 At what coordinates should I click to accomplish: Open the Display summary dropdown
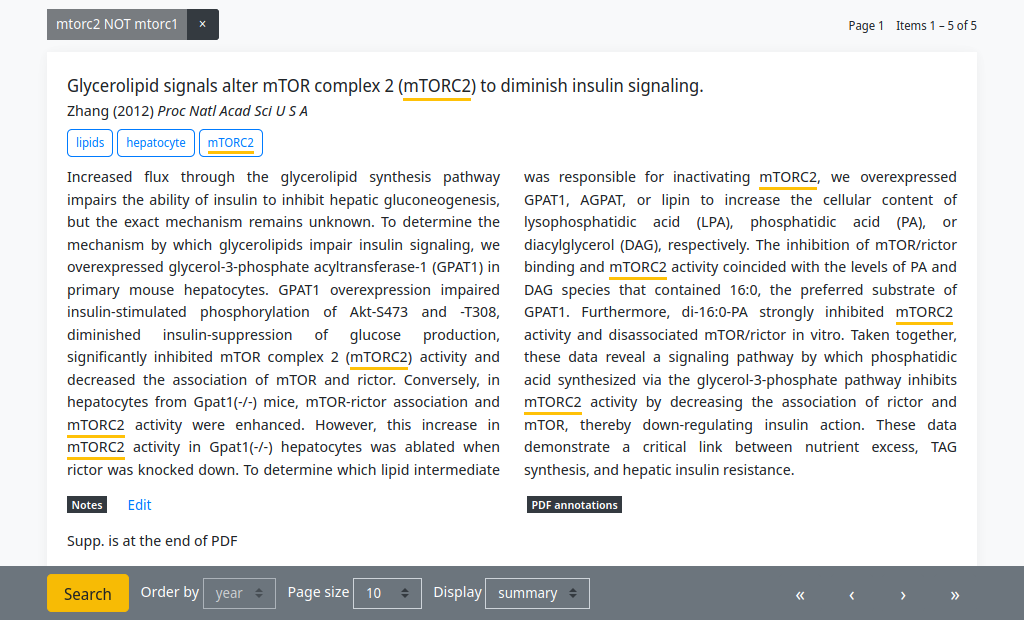(537, 593)
